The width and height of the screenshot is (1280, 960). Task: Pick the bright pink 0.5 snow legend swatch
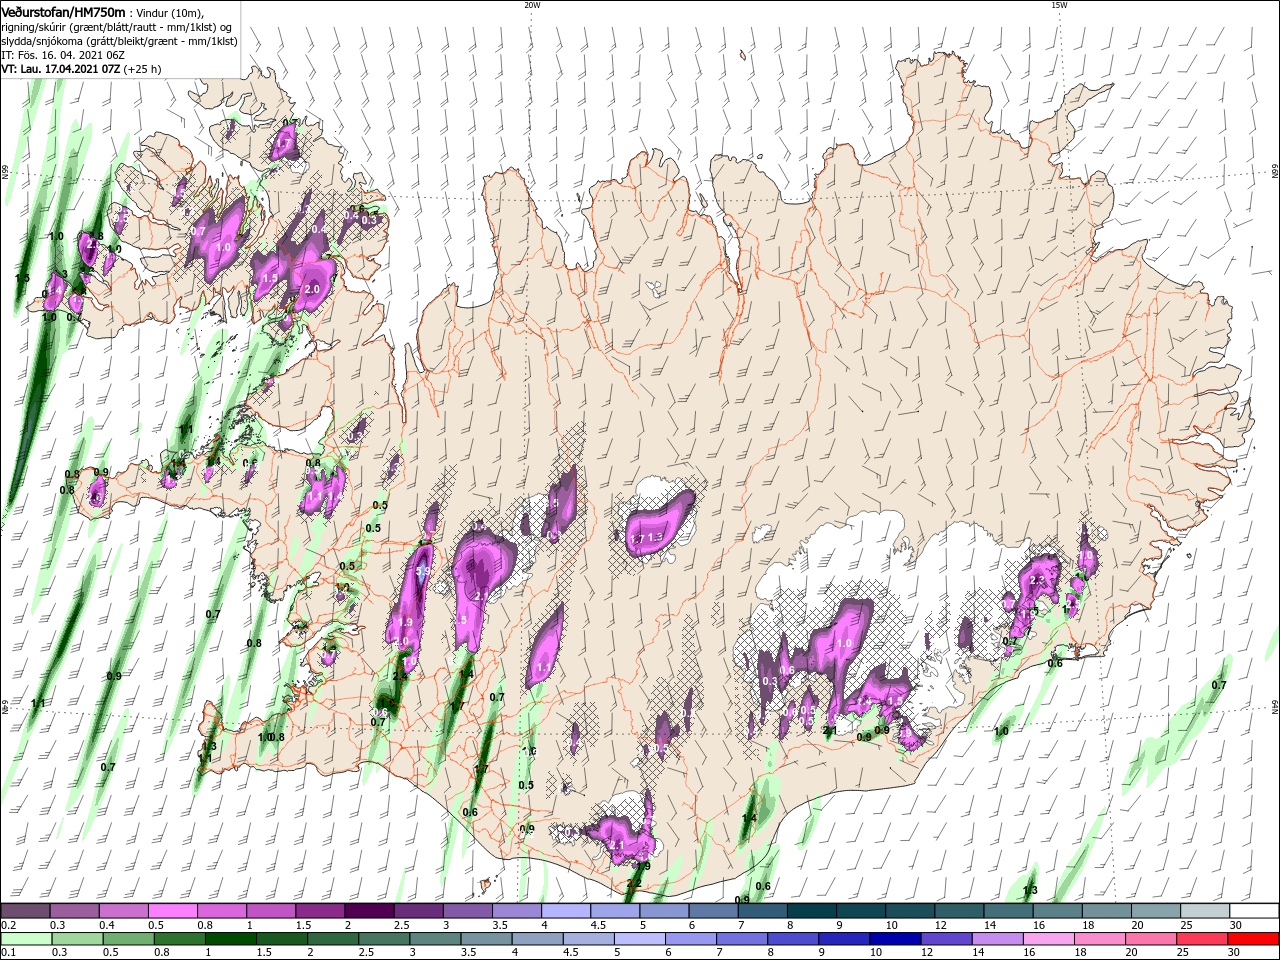(172, 911)
